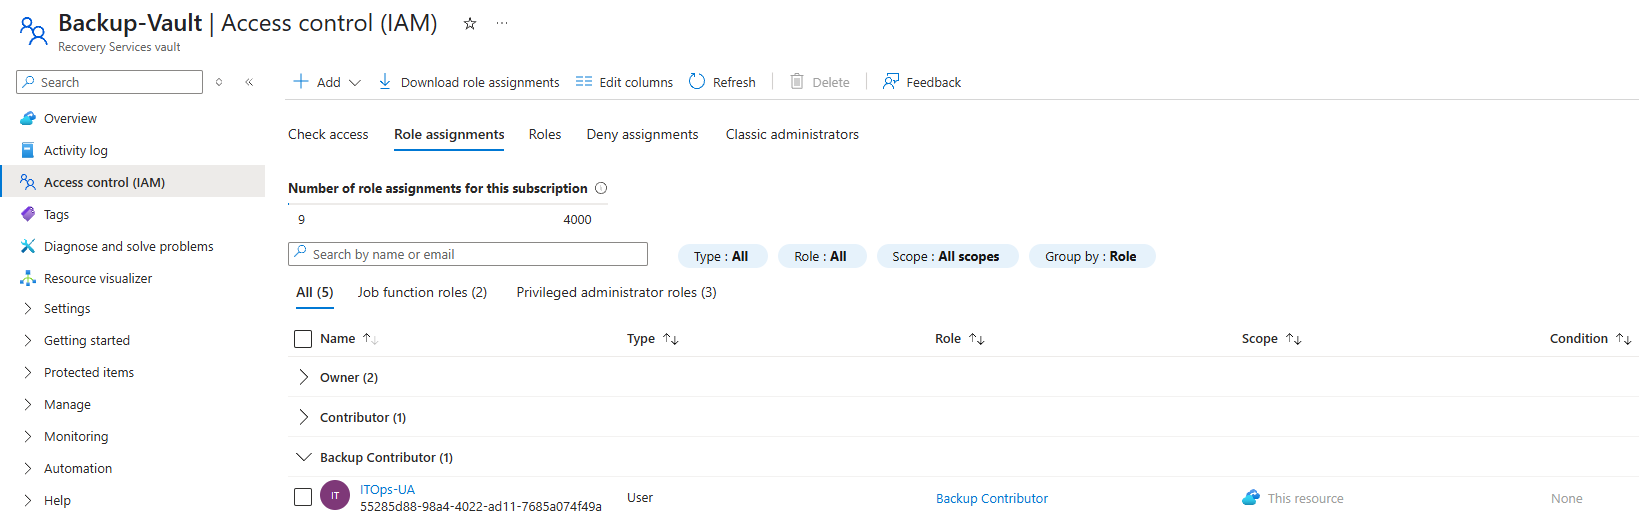
Task: Change the Group by : Role option
Action: click(1091, 256)
